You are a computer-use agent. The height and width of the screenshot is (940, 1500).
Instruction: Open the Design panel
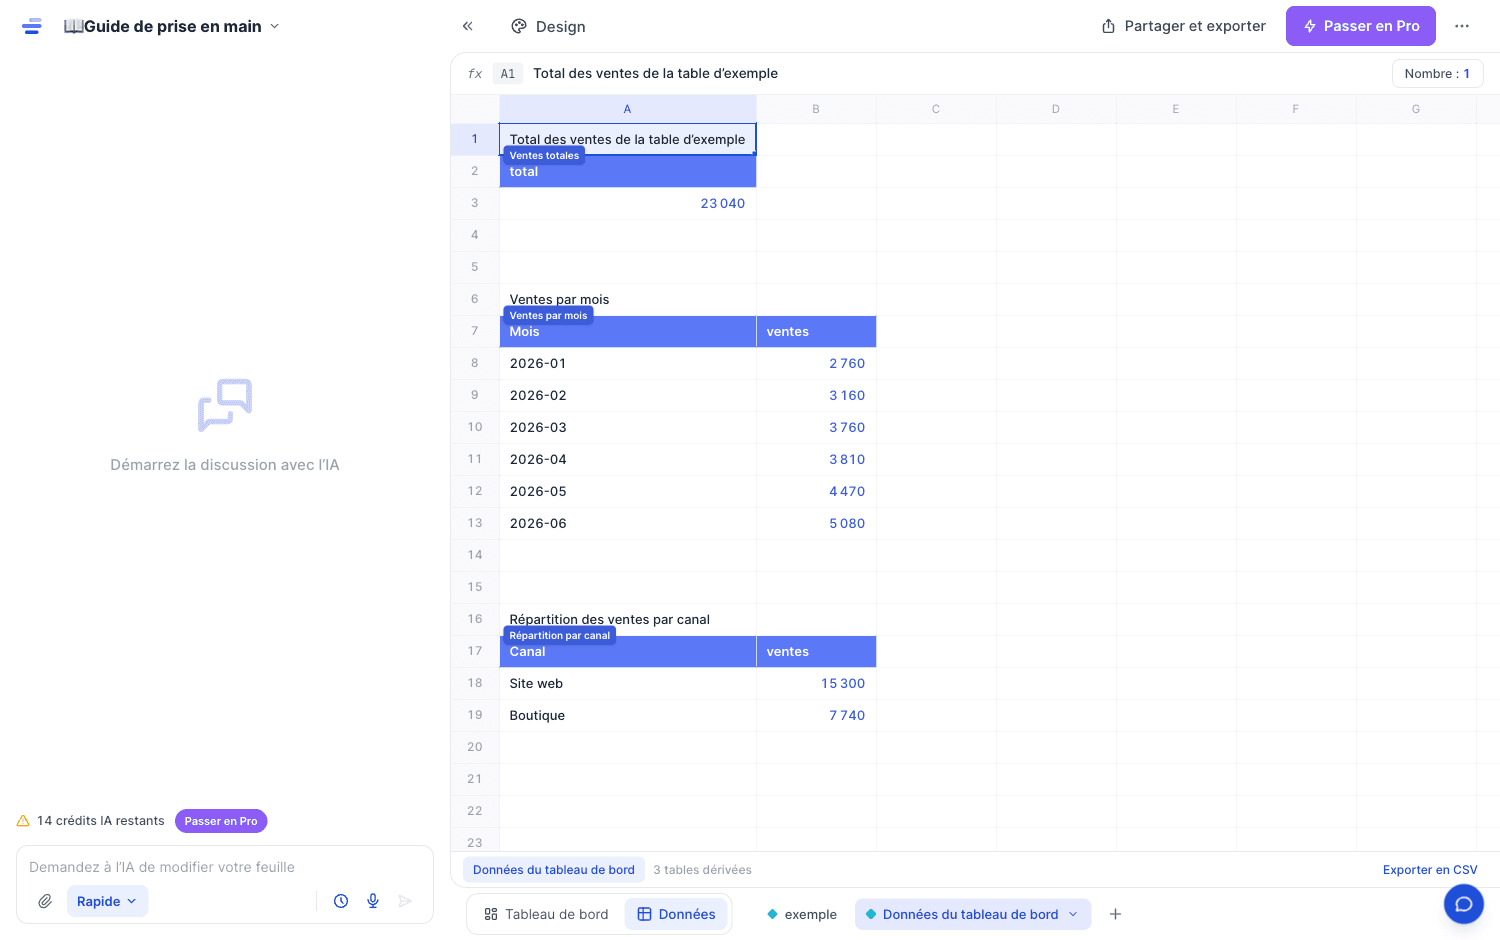coord(548,26)
